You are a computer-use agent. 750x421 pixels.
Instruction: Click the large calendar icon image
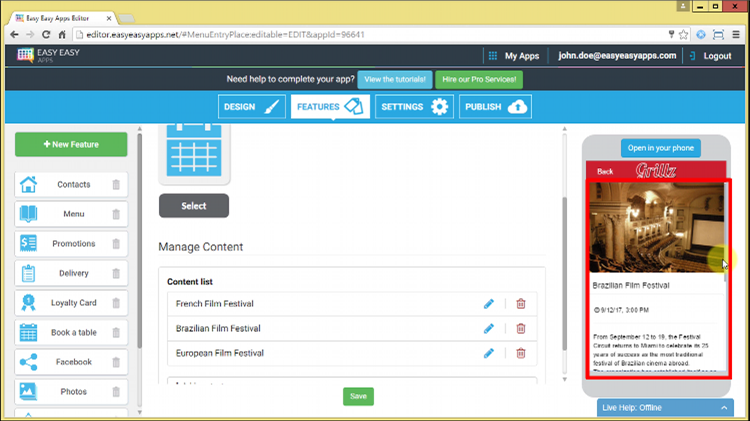point(194,150)
